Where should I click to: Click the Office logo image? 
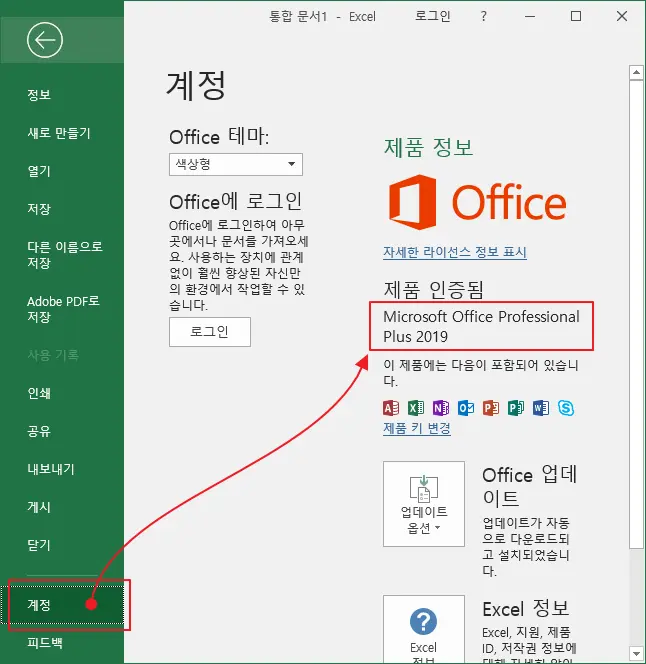pos(477,202)
